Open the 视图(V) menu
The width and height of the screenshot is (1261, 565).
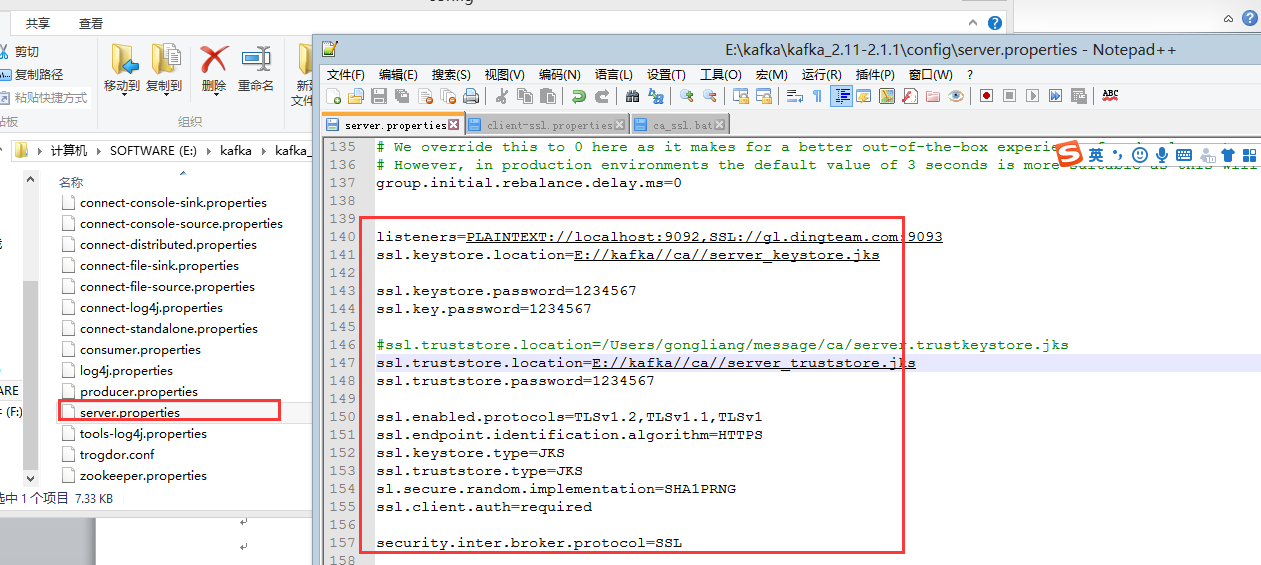504,74
